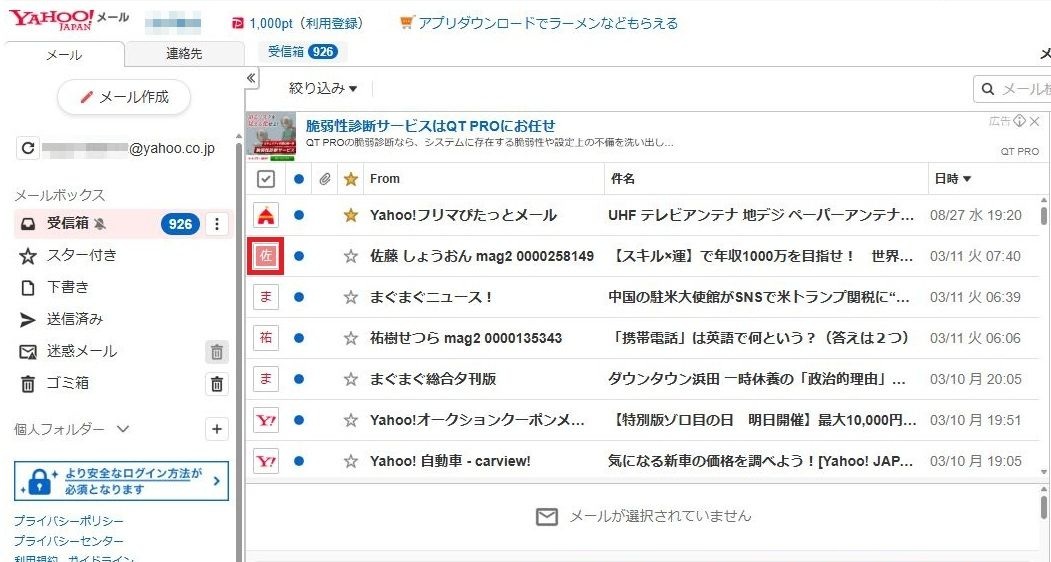Open the inbox three-dot options menu

(x=217, y=224)
